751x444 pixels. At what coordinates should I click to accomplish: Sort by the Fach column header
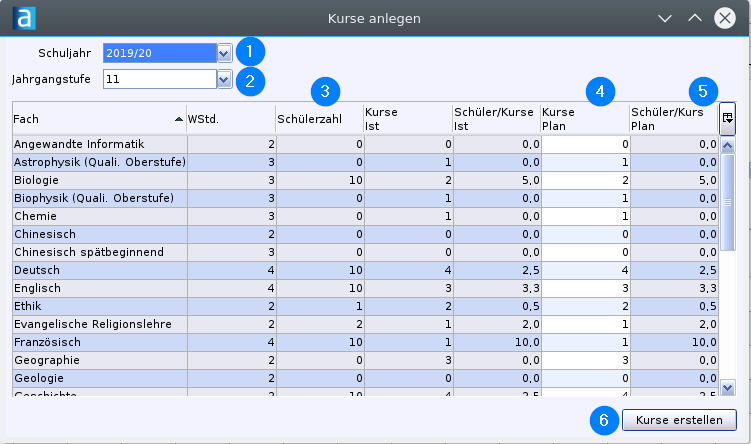pyautogui.click(x=99, y=119)
